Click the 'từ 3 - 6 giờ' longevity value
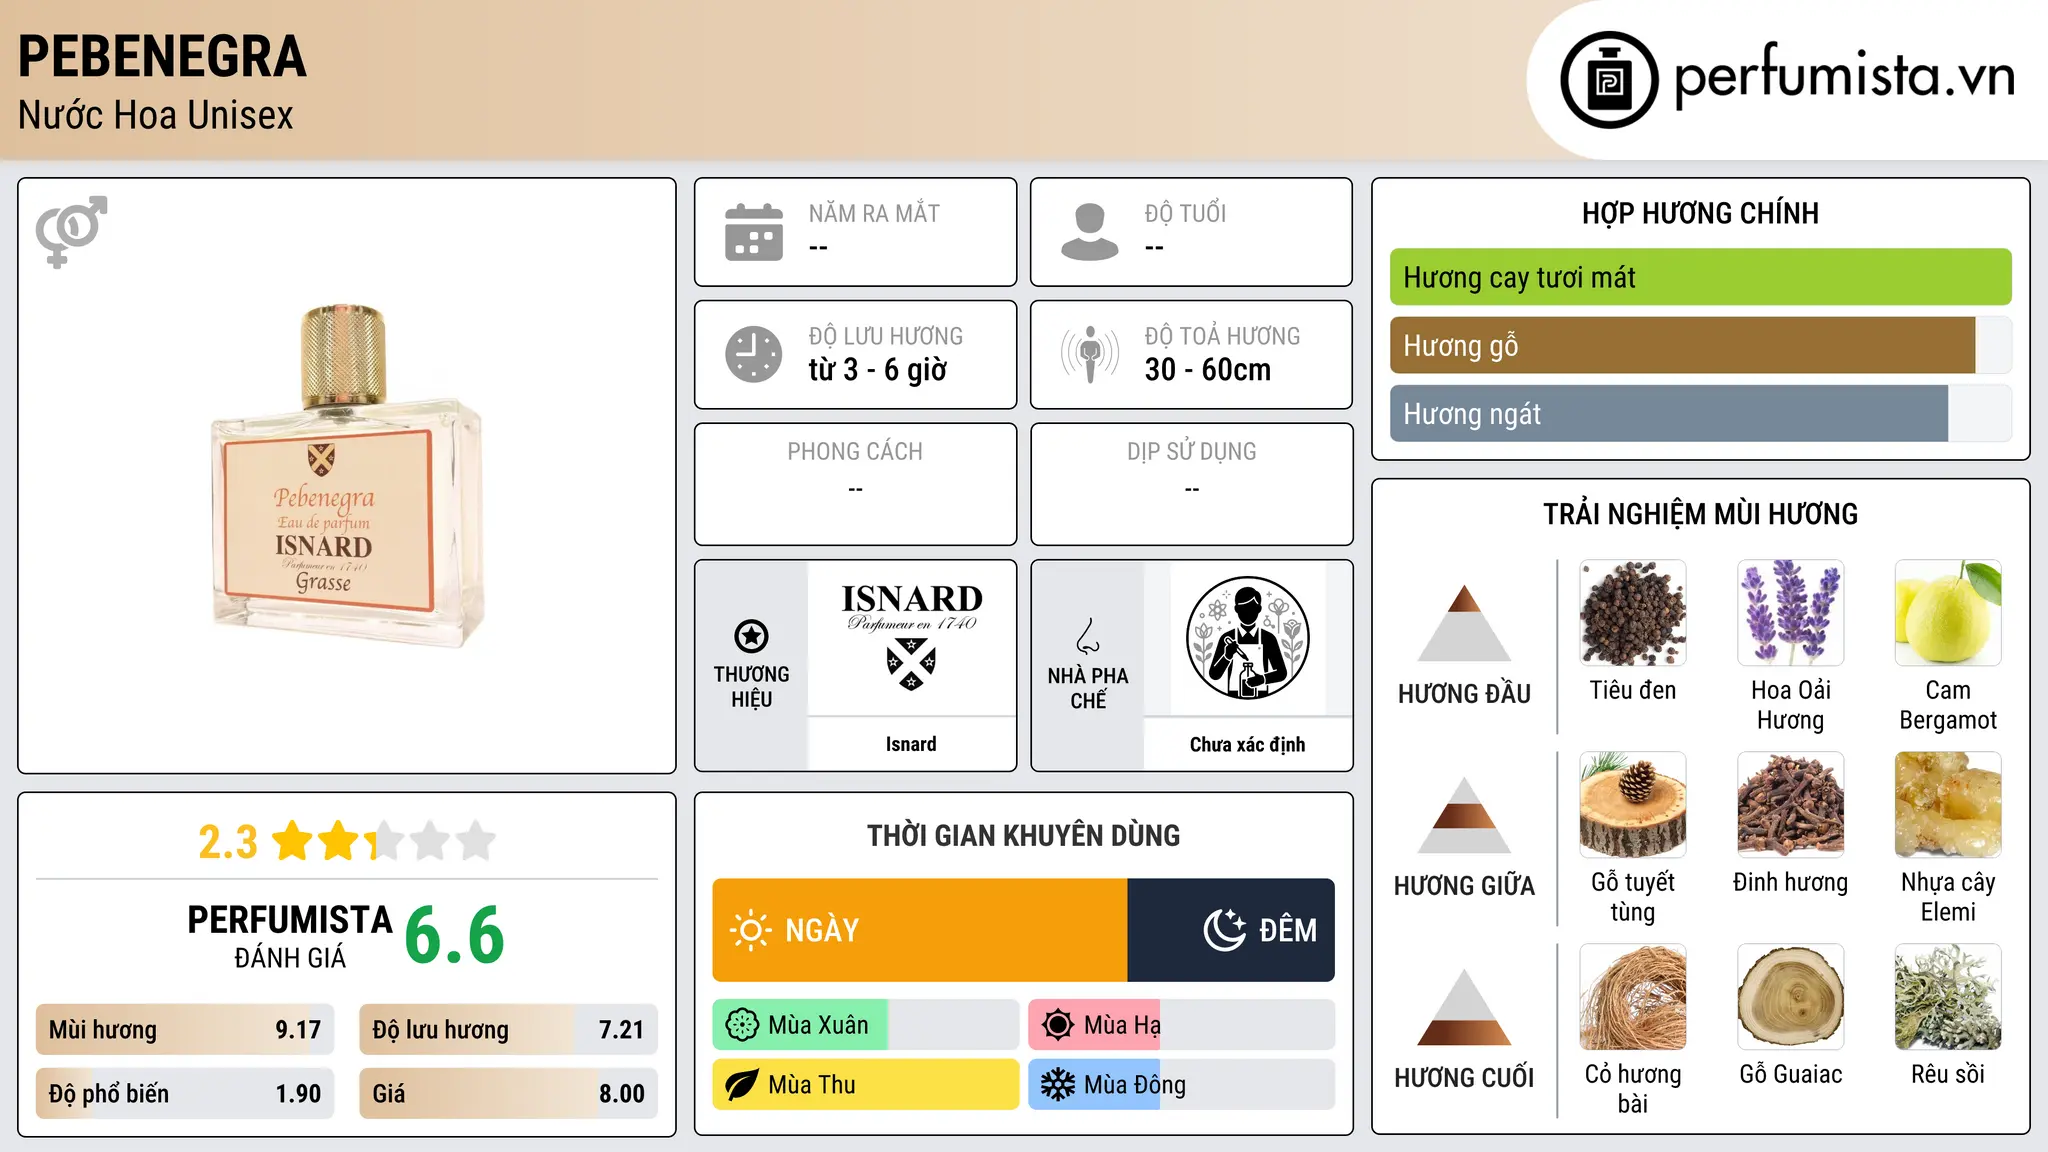Image resolution: width=2048 pixels, height=1152 pixels. tap(878, 370)
